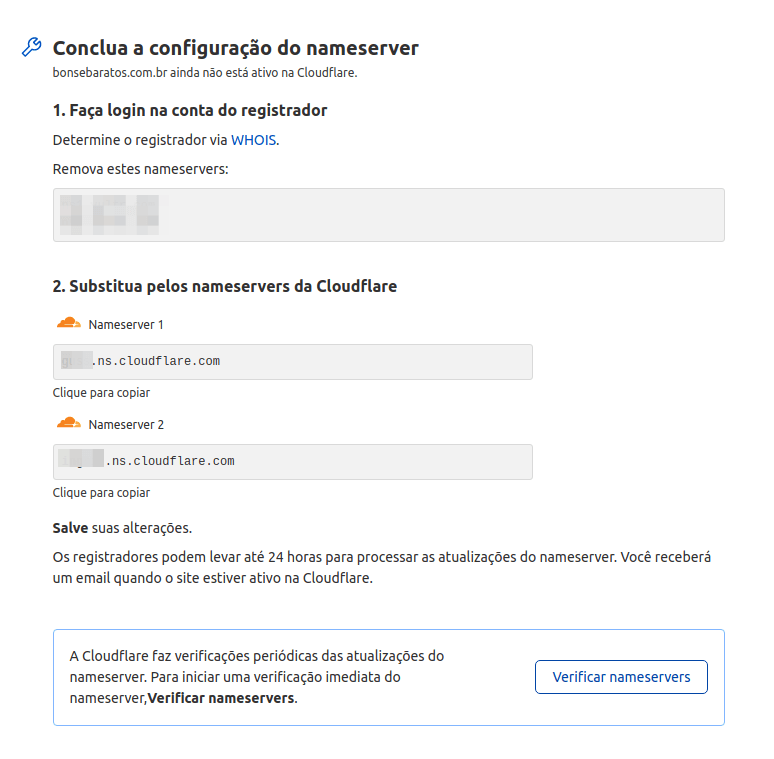The width and height of the screenshot is (774, 759).
Task: Click the "Remova estes nameservers:" label
Action: (x=140, y=169)
